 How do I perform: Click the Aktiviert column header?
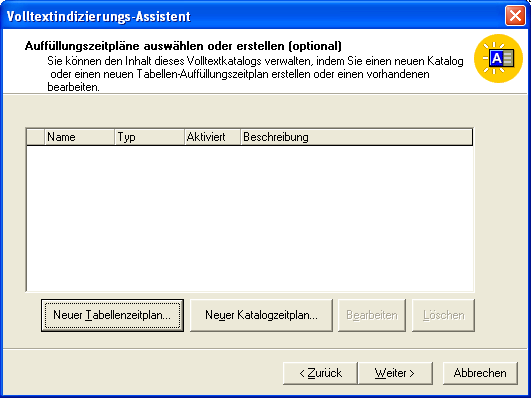212,137
